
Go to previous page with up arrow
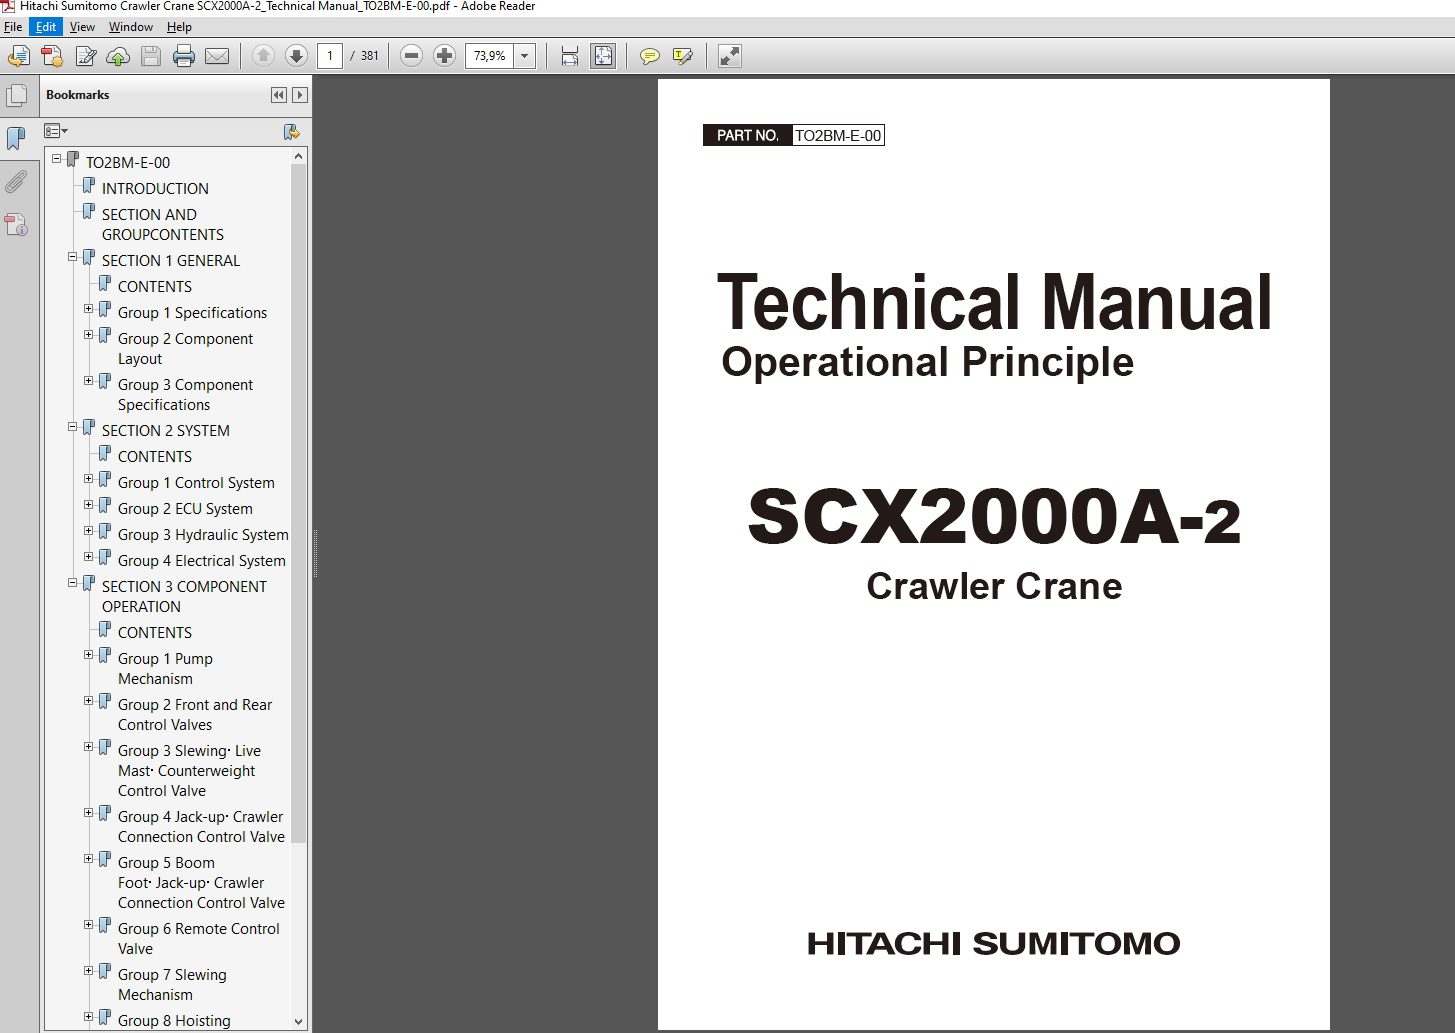pos(263,56)
